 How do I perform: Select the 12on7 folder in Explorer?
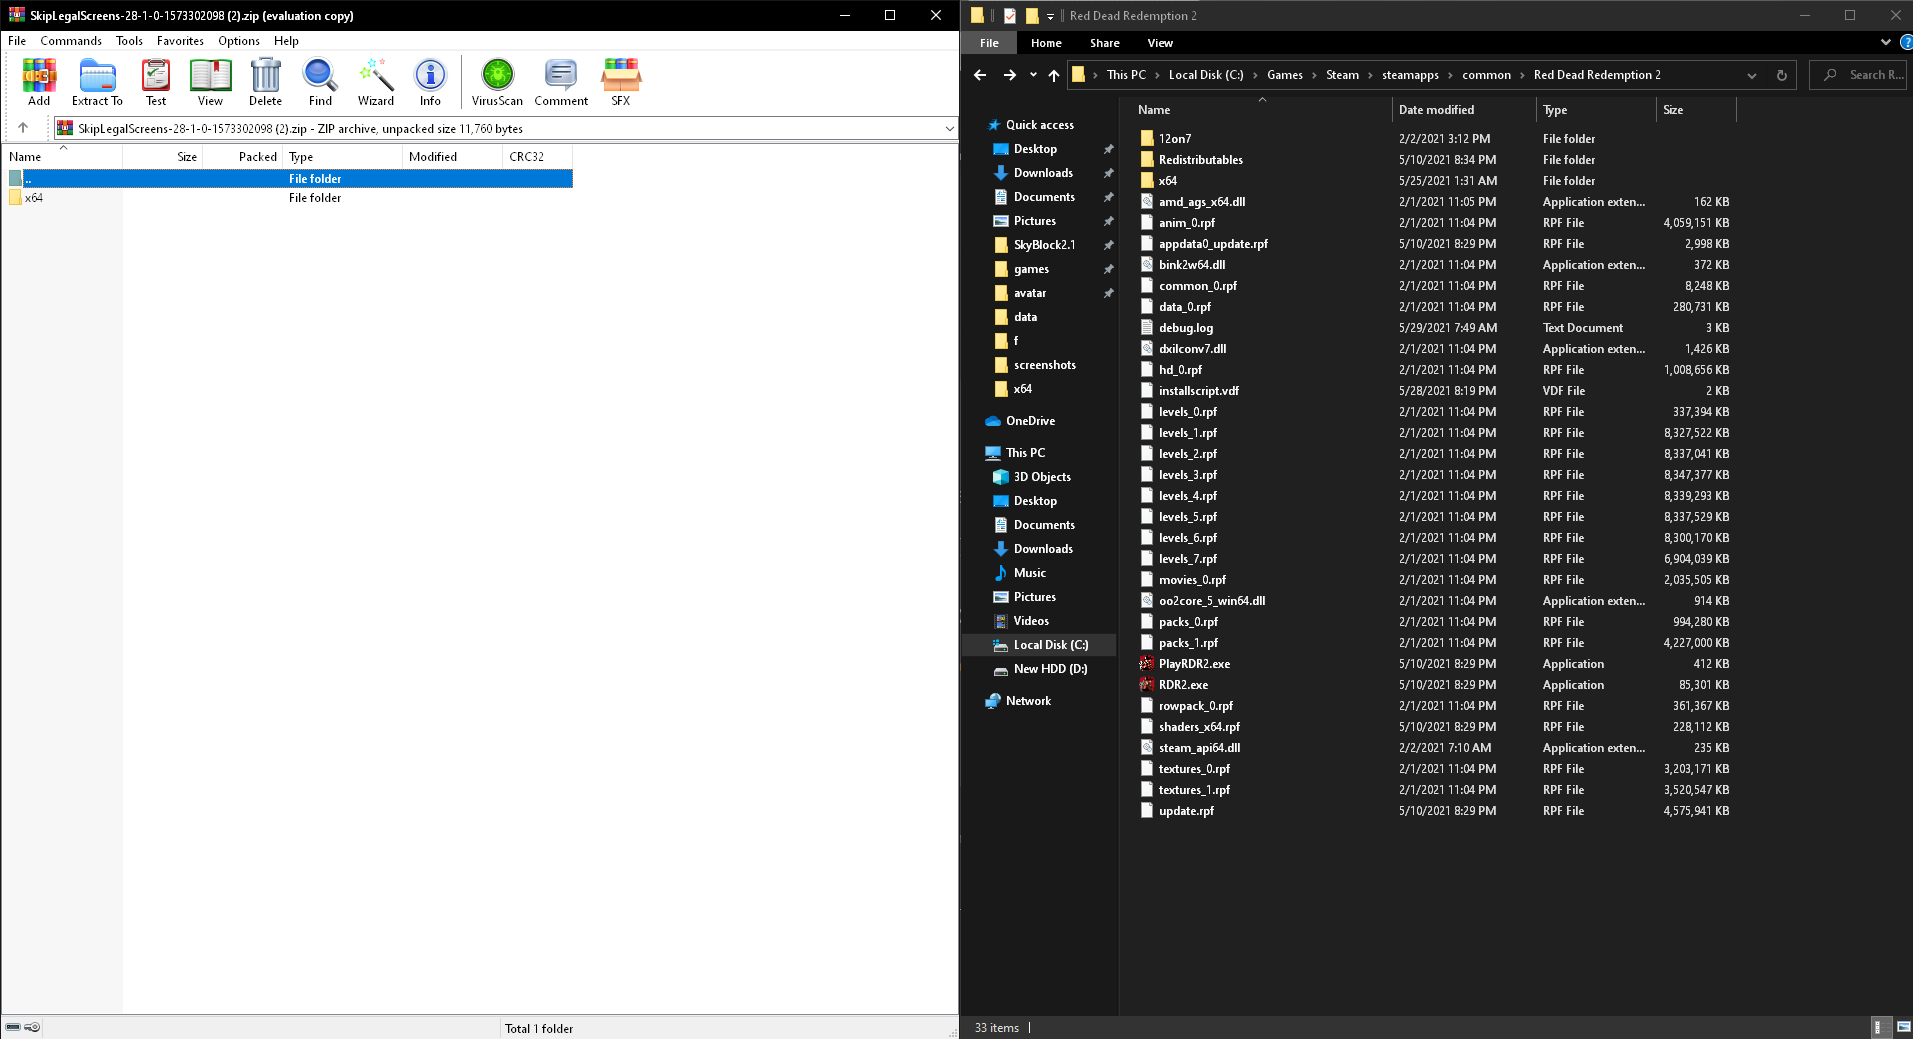pyautogui.click(x=1174, y=139)
